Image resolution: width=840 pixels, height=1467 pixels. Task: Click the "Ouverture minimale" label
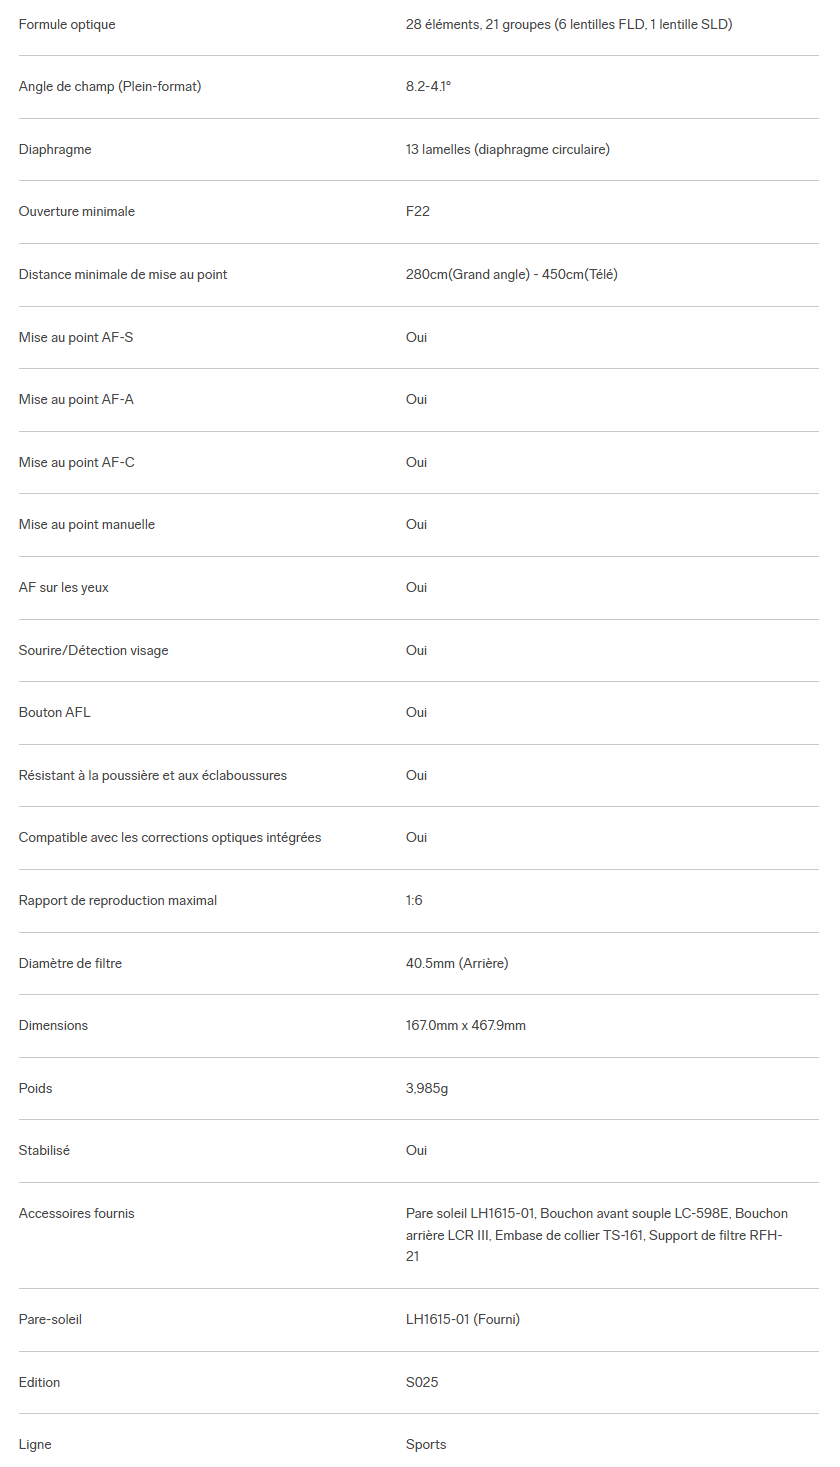(76, 212)
